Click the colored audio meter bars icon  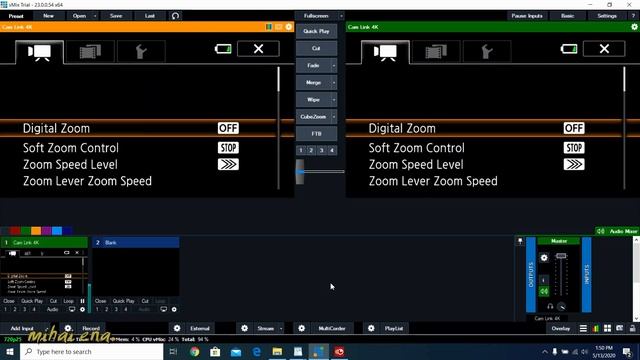[596, 329]
